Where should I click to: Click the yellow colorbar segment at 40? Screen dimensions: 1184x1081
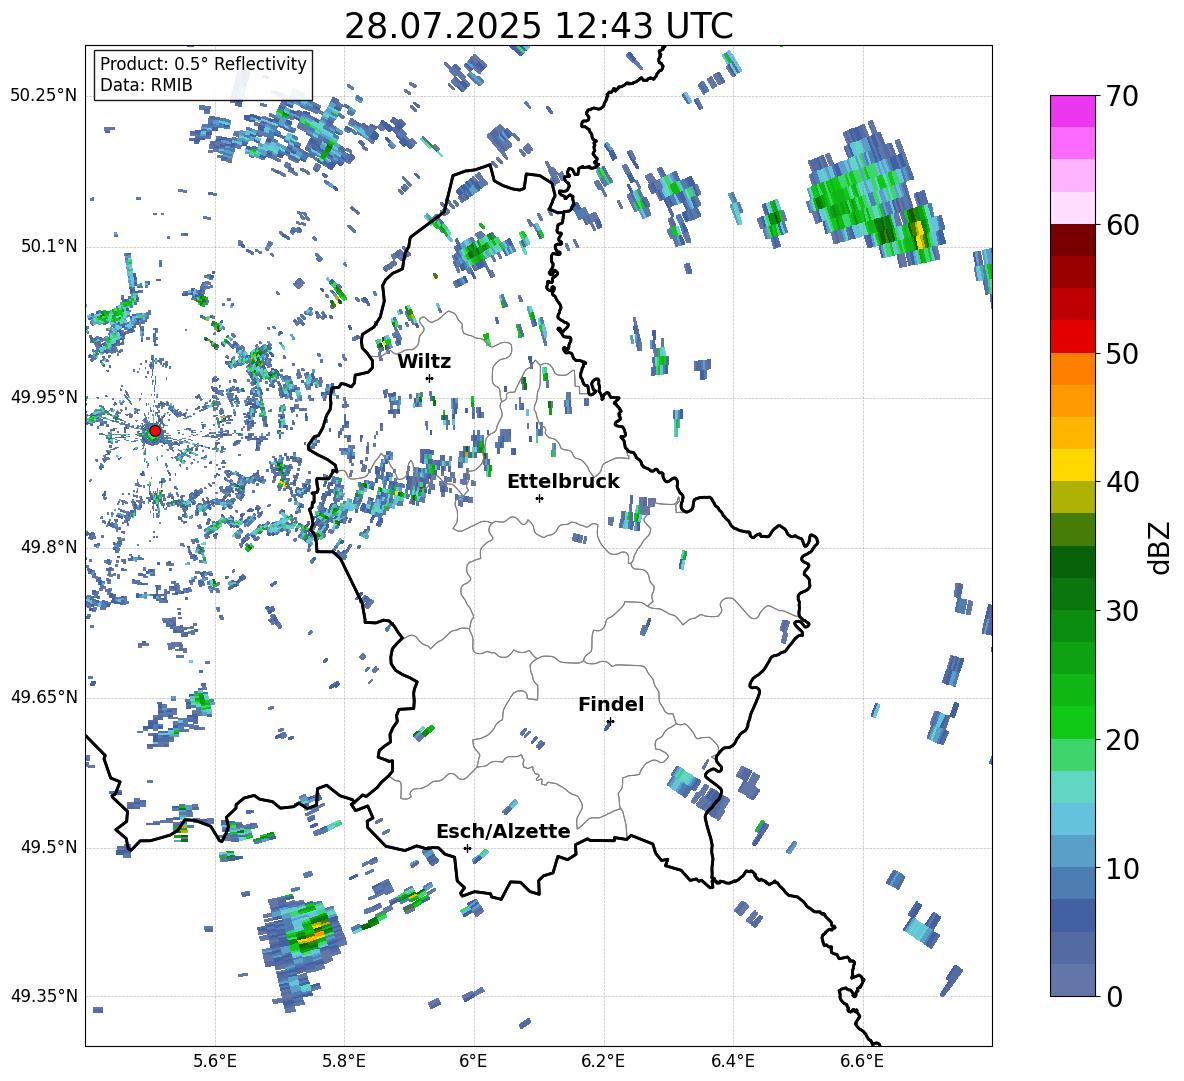coord(1072,465)
